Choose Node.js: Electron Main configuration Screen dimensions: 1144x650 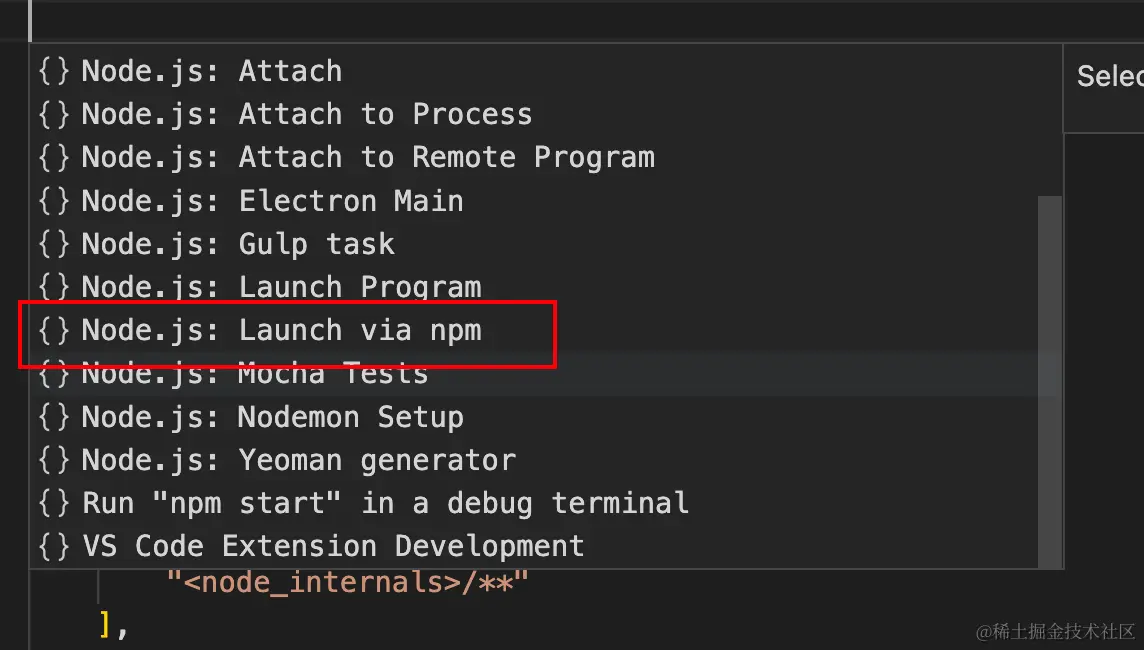click(272, 201)
